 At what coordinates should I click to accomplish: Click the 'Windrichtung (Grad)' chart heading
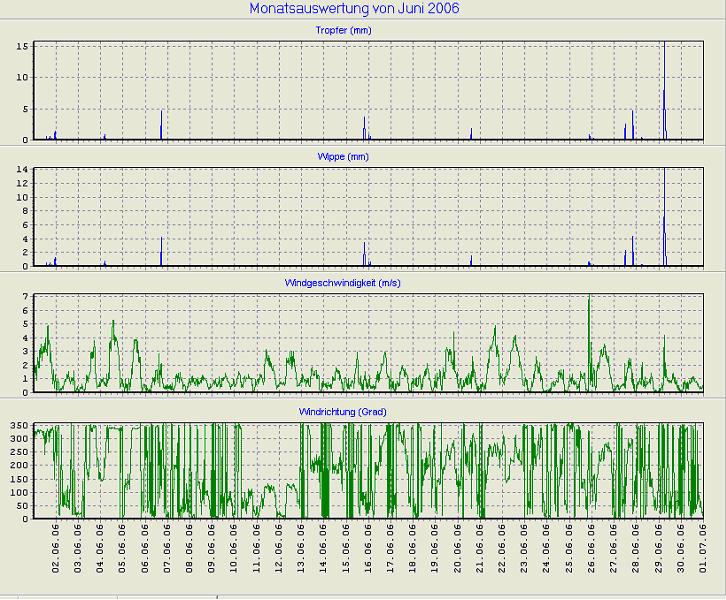[x=341, y=412]
